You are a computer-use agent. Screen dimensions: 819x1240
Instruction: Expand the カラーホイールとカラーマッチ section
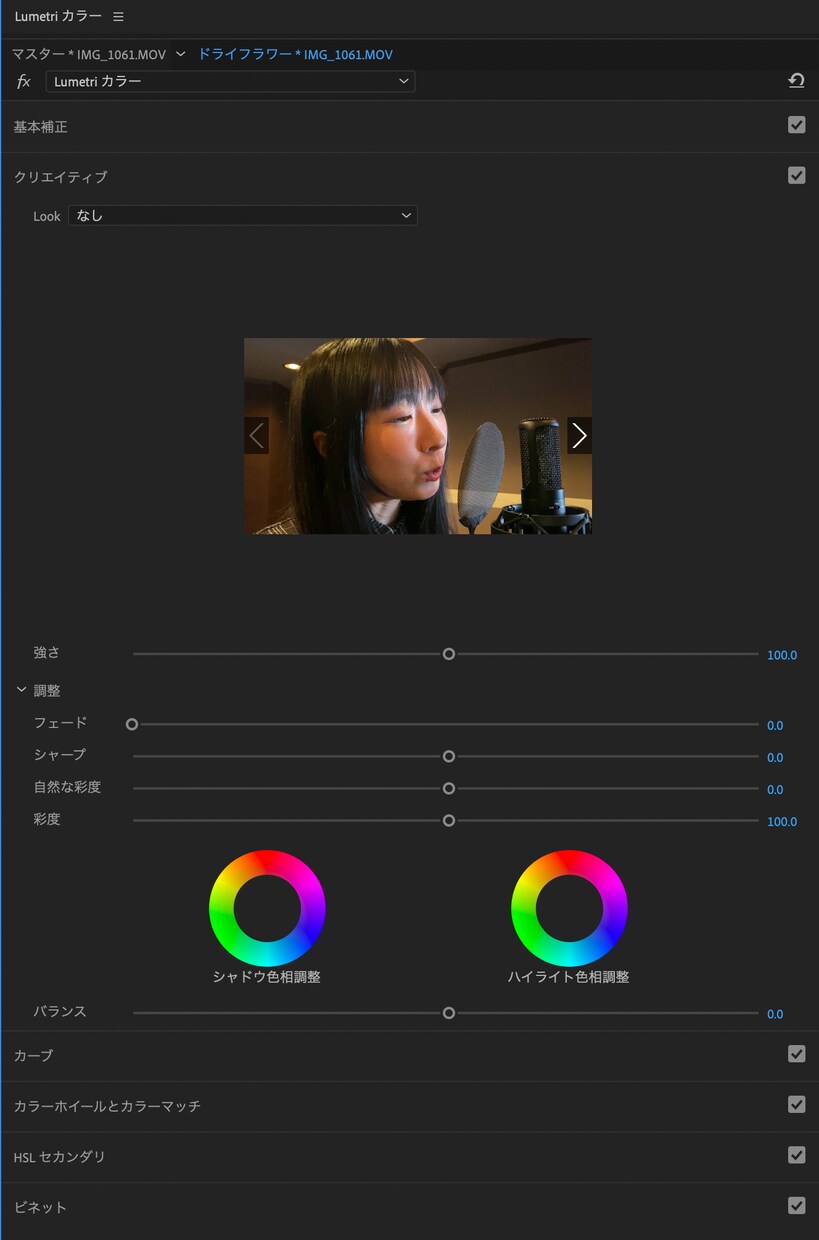[107, 1106]
